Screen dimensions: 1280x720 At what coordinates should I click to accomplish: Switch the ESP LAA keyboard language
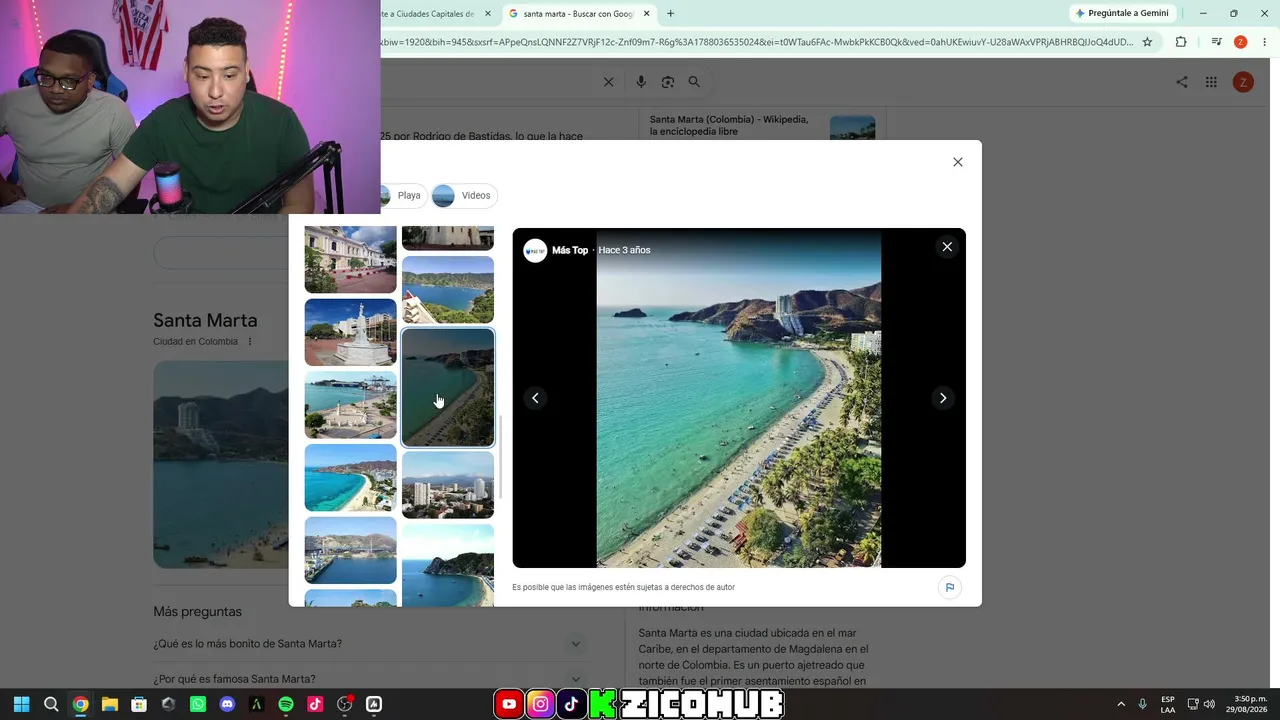coord(1168,704)
